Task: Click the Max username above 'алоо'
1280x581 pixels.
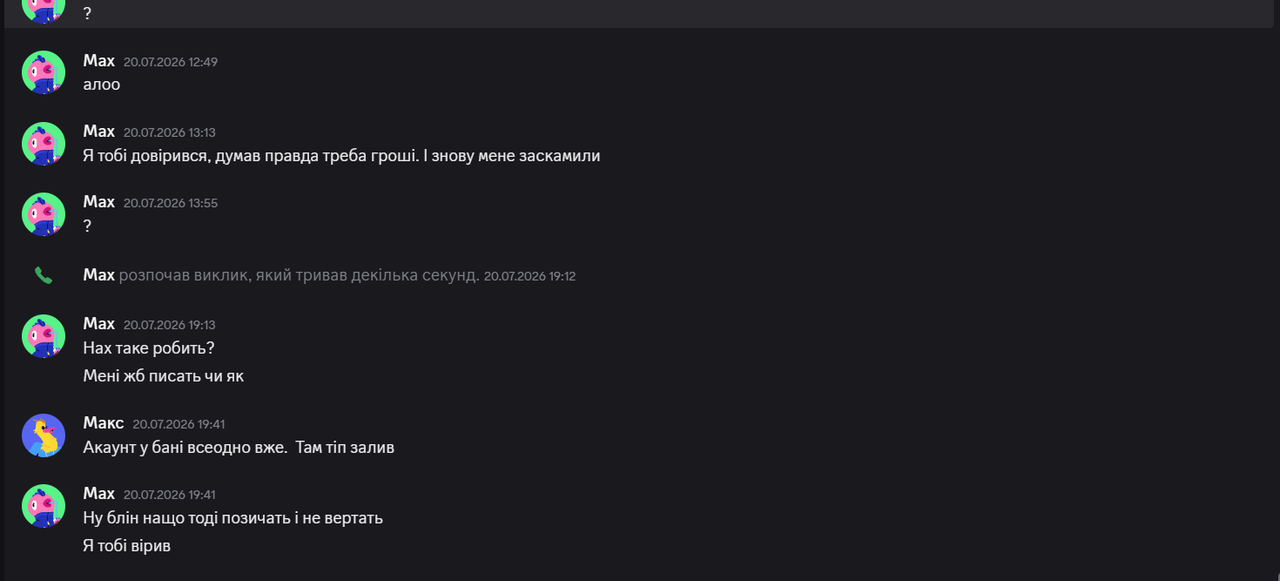Action: [99, 61]
